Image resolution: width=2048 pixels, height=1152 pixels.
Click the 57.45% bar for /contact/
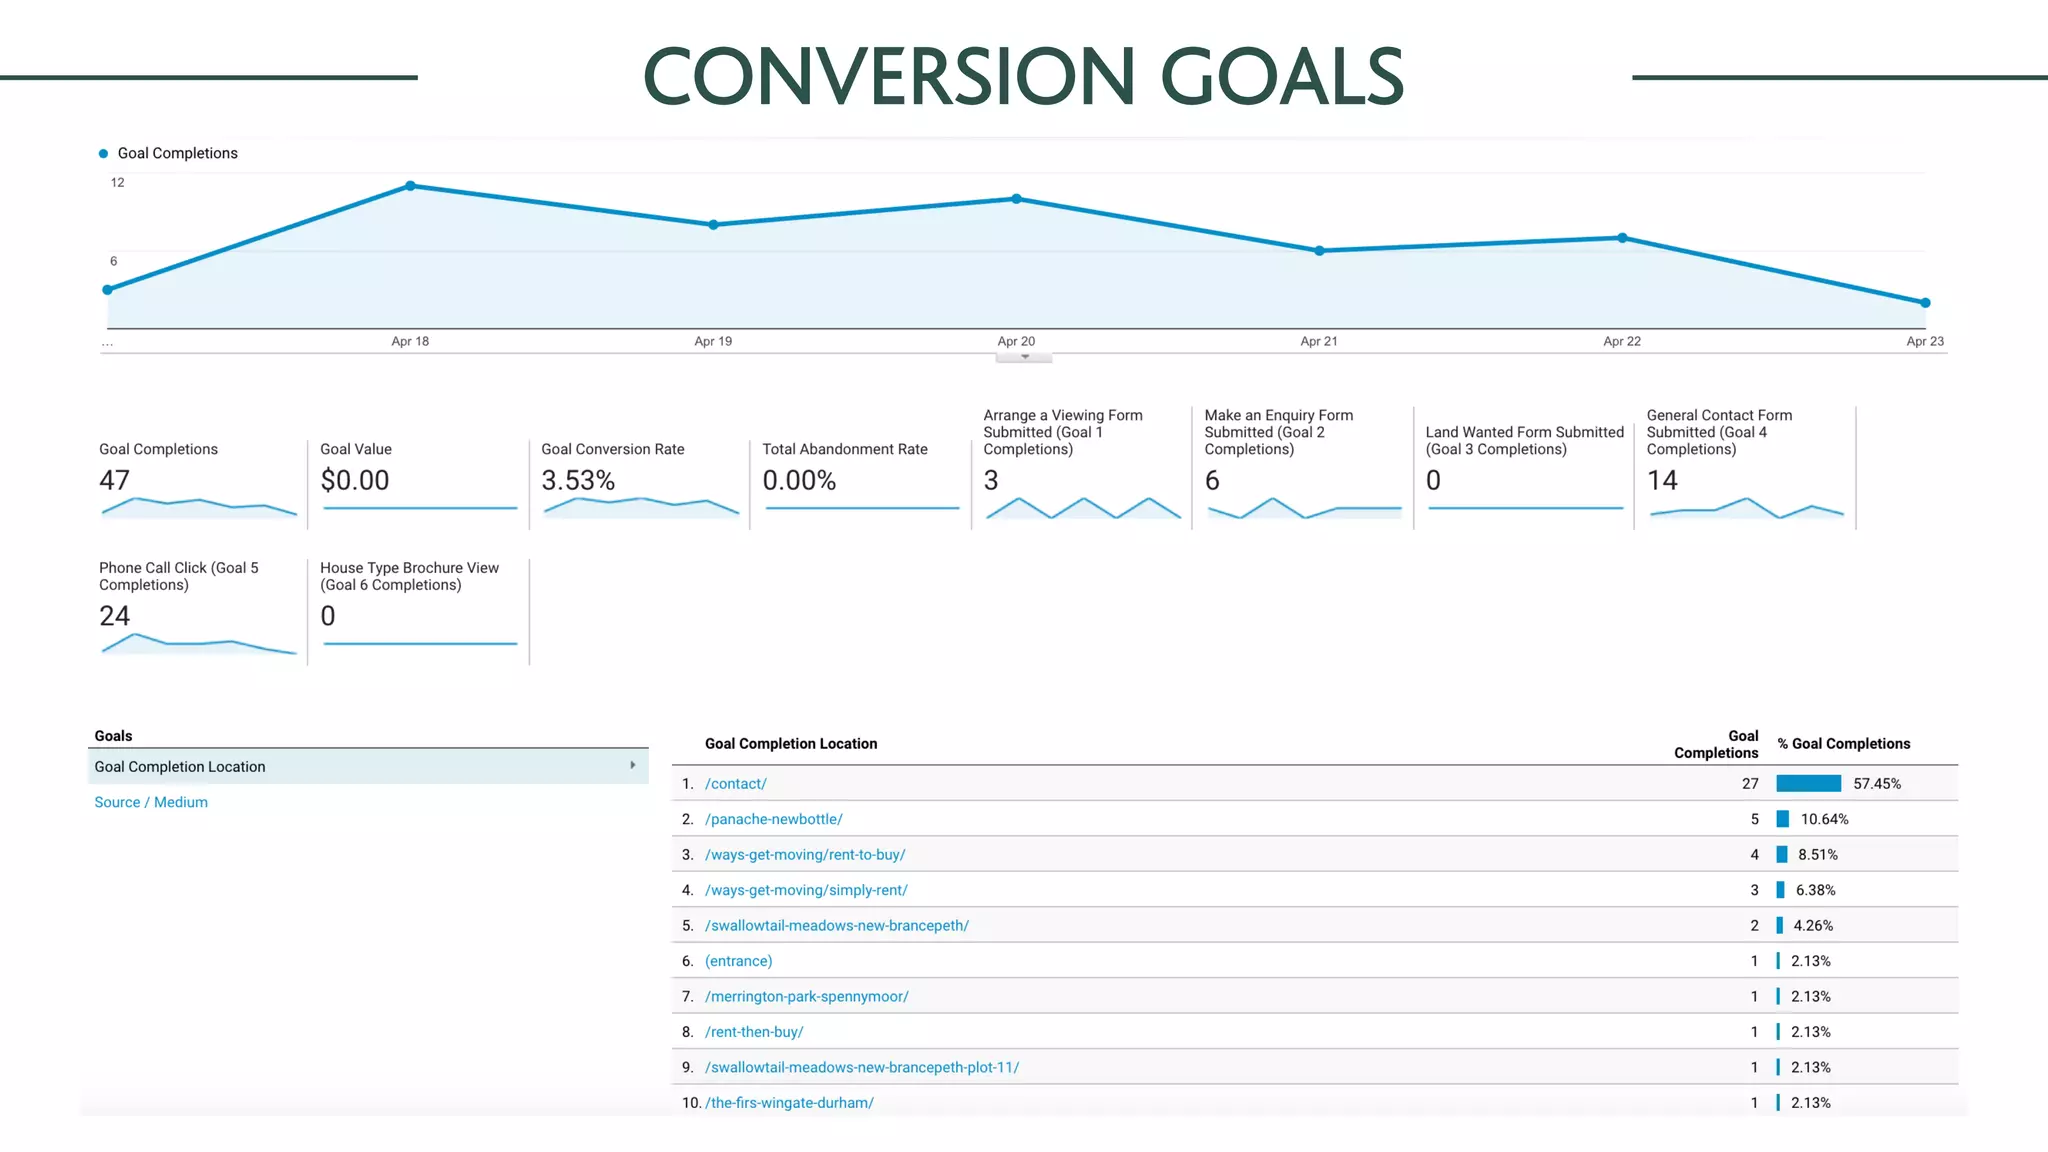1808,784
